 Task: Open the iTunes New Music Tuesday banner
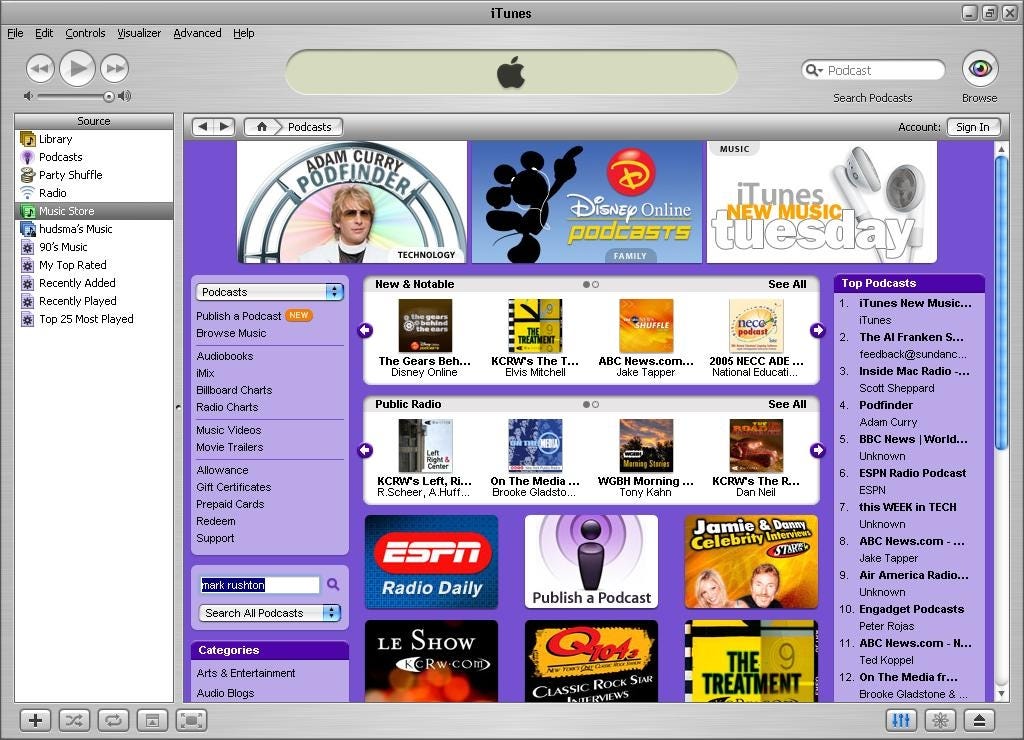coord(822,202)
